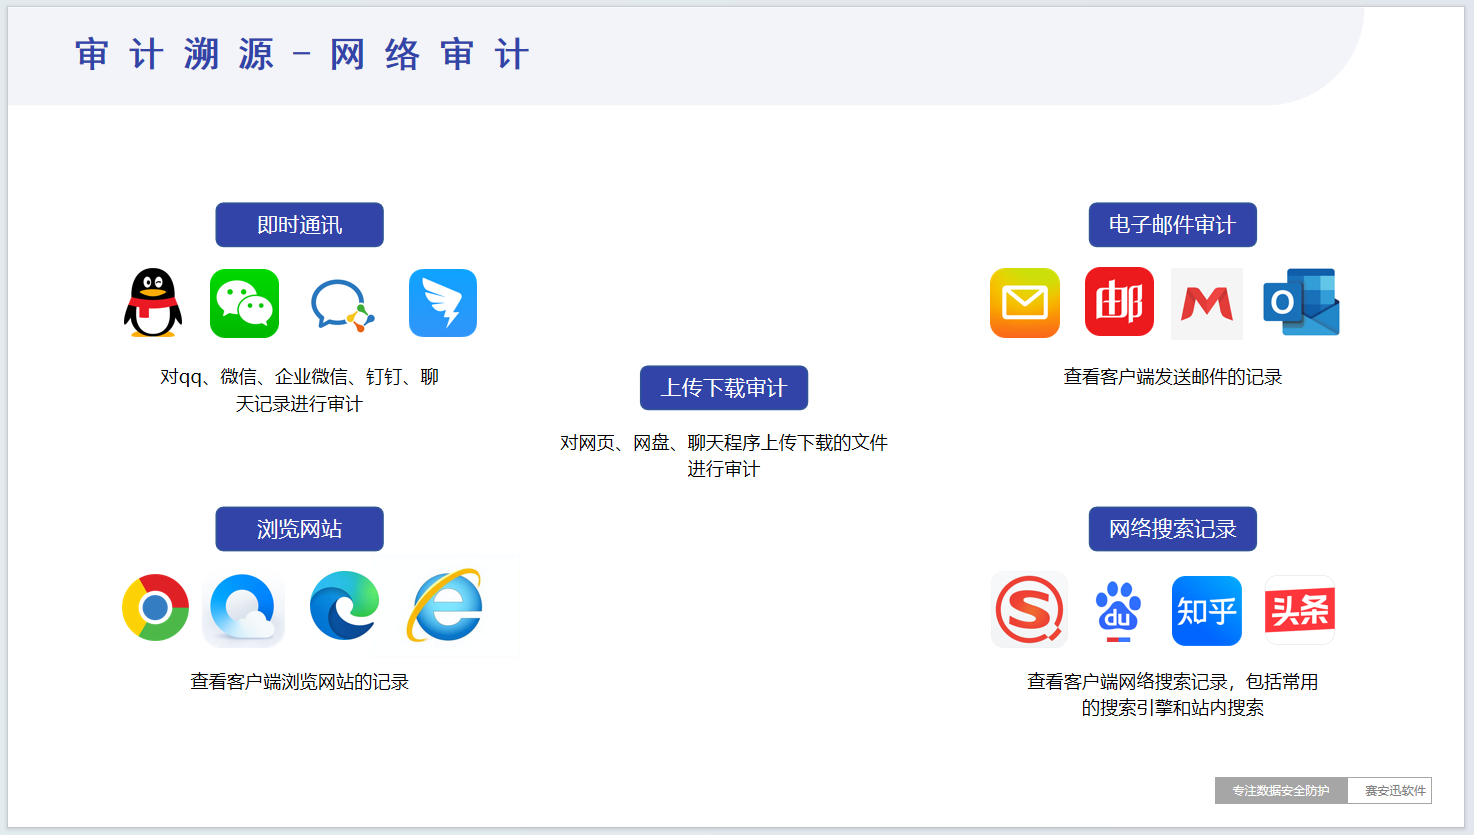This screenshot has width=1474, height=835.
Task: Click the Microsoft Outlook icon
Action: tap(1301, 302)
